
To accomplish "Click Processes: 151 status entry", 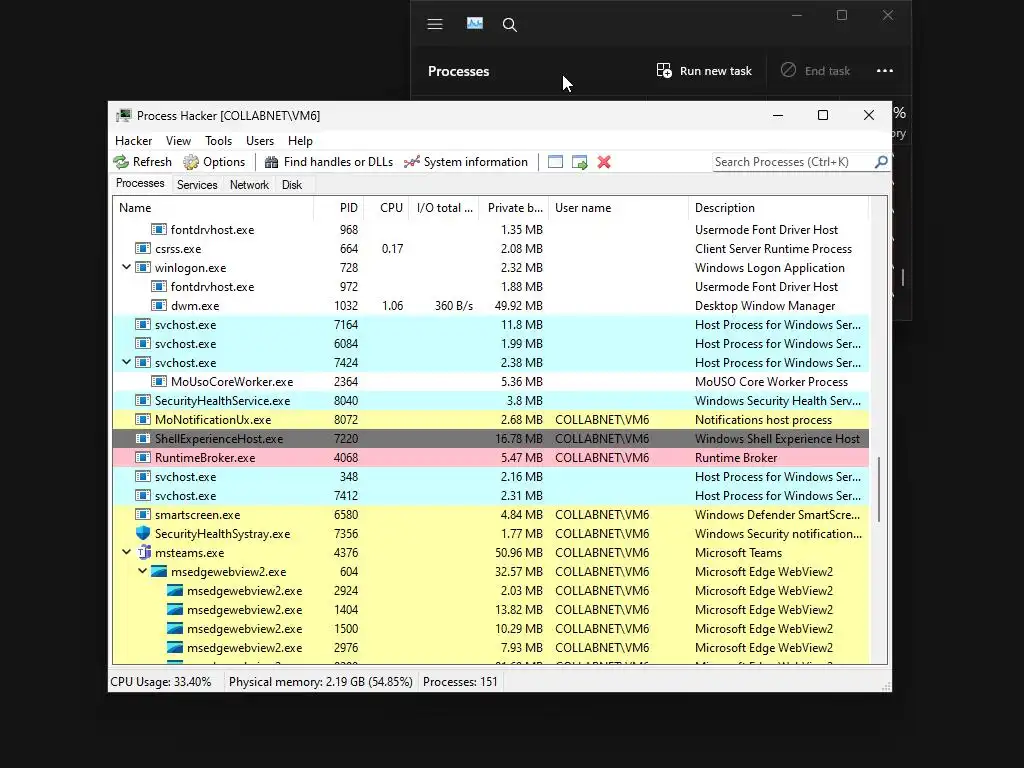I will coord(460,682).
